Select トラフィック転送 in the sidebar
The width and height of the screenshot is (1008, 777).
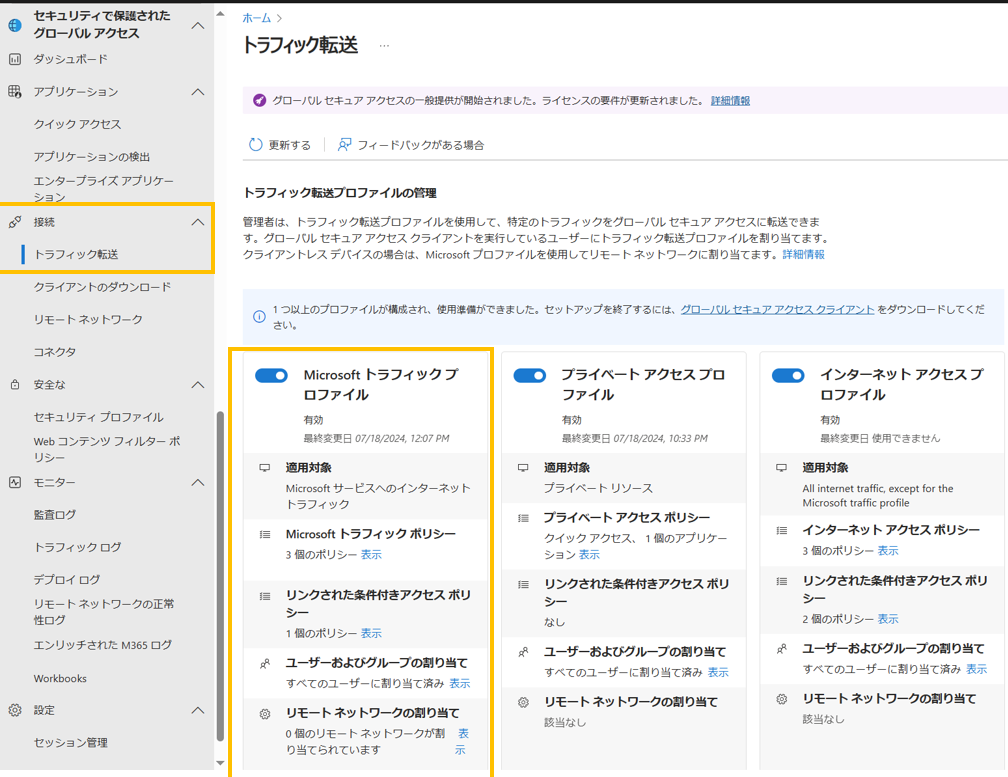pyautogui.click(x=76, y=255)
